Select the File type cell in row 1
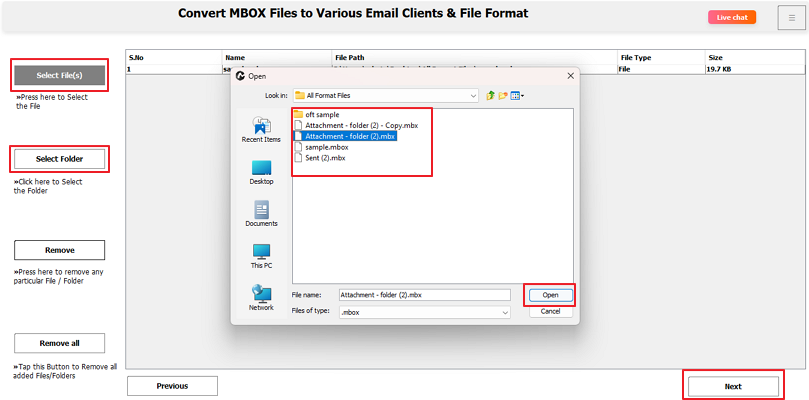Viewport: 809px width, 400px height. tap(661, 69)
